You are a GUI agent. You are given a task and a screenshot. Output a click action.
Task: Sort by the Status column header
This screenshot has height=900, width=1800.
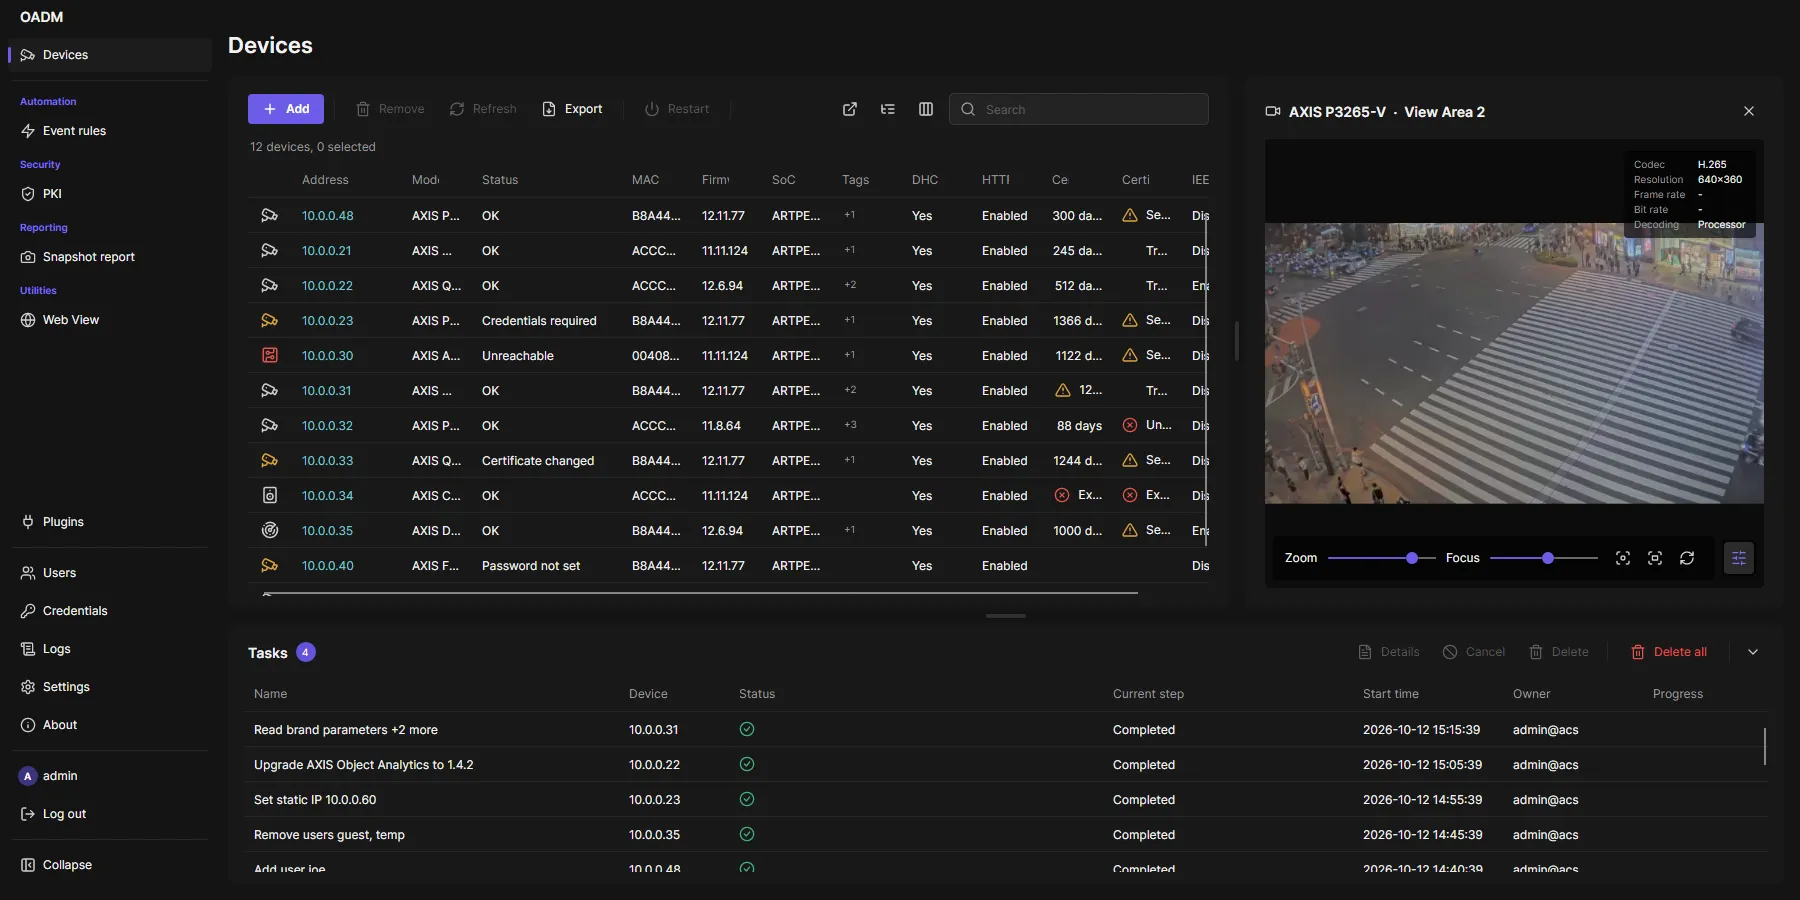click(500, 180)
